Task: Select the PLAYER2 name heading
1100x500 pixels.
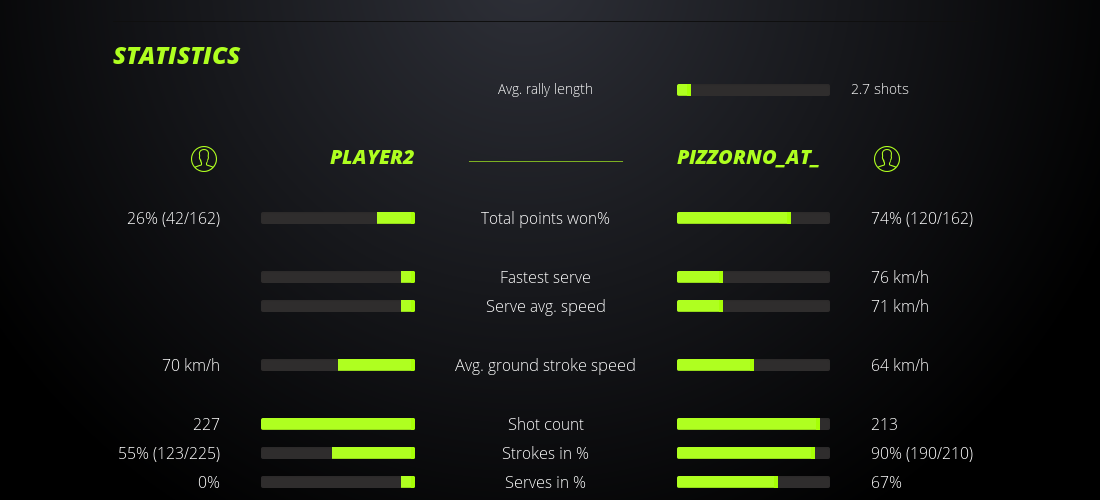Action: 372,158
